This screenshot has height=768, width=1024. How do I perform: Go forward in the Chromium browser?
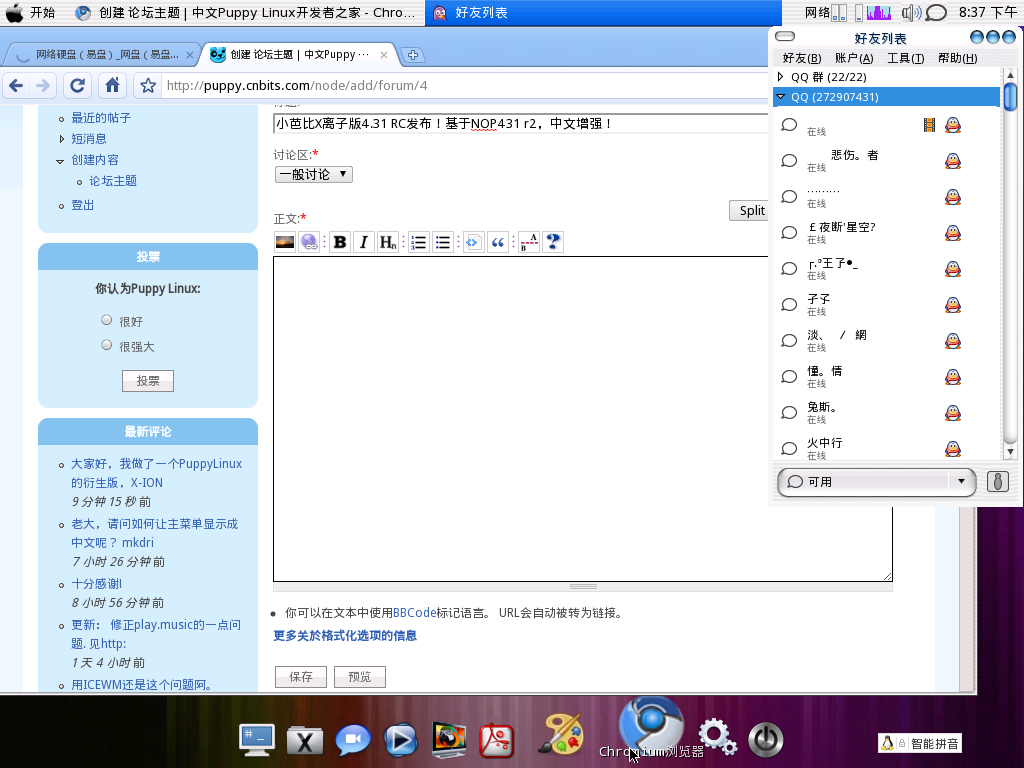[42, 86]
